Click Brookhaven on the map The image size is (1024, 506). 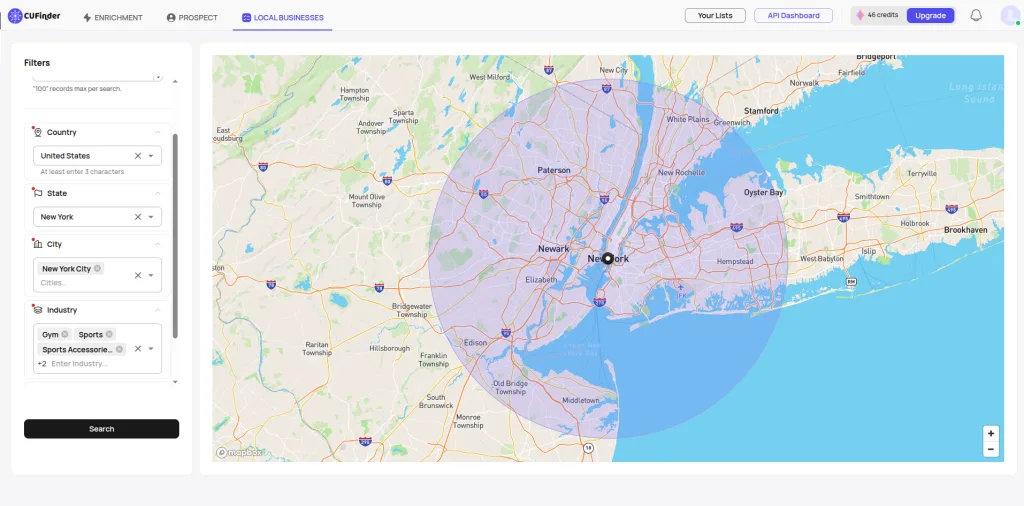965,230
